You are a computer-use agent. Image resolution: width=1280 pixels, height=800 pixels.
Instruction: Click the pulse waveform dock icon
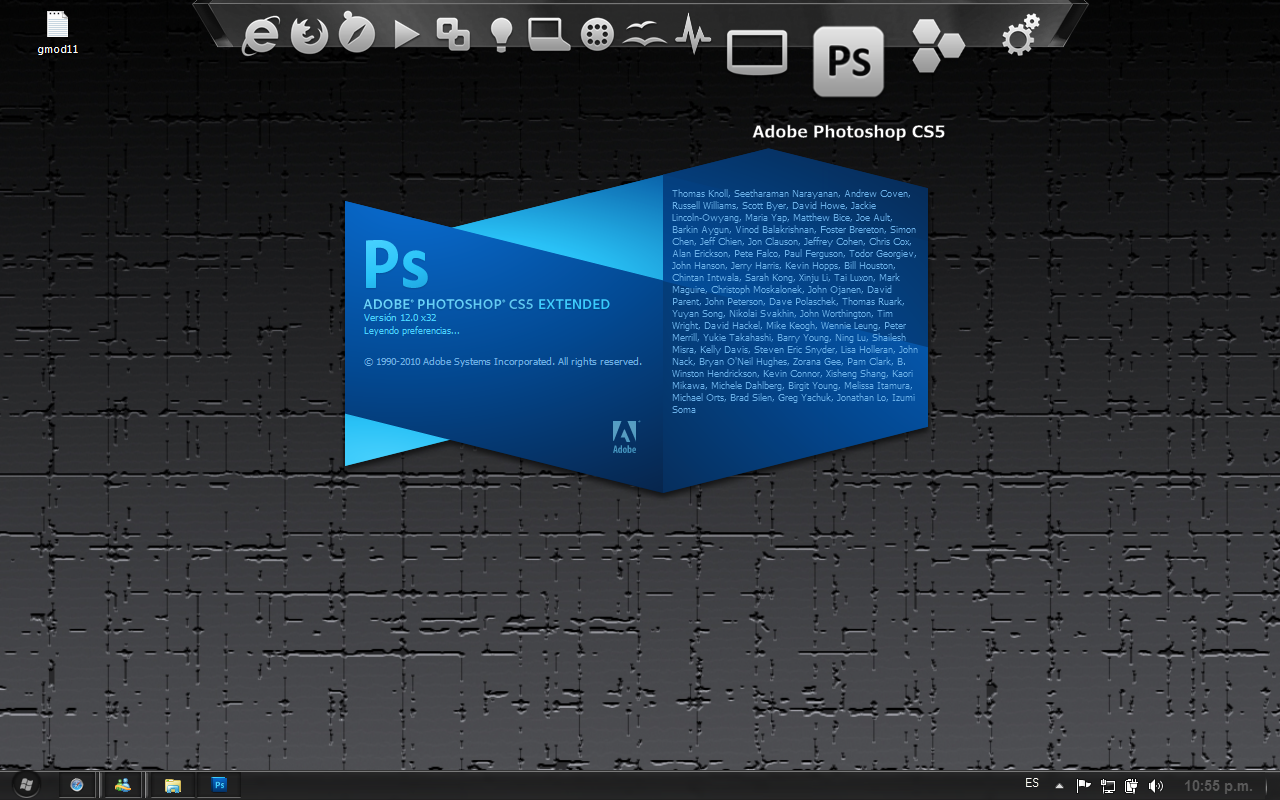[x=693, y=33]
